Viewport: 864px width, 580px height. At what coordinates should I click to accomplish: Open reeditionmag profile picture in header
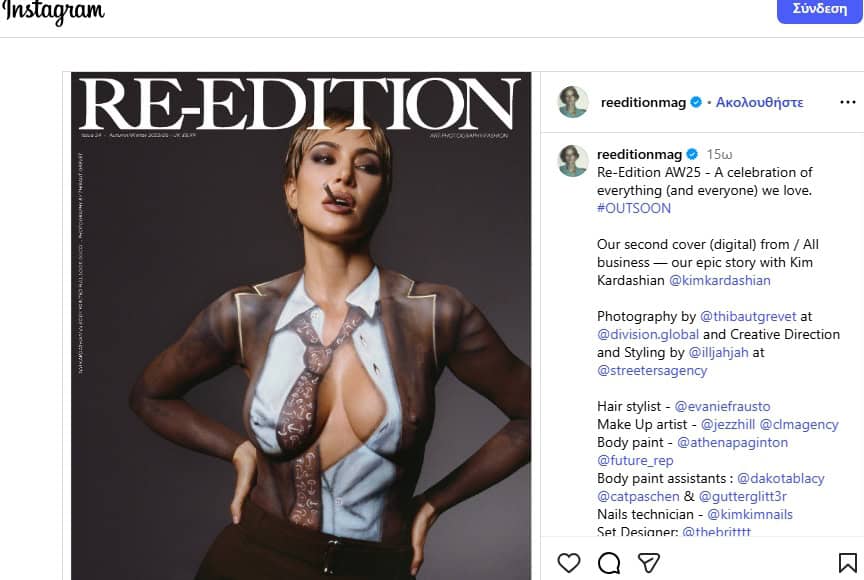click(573, 102)
